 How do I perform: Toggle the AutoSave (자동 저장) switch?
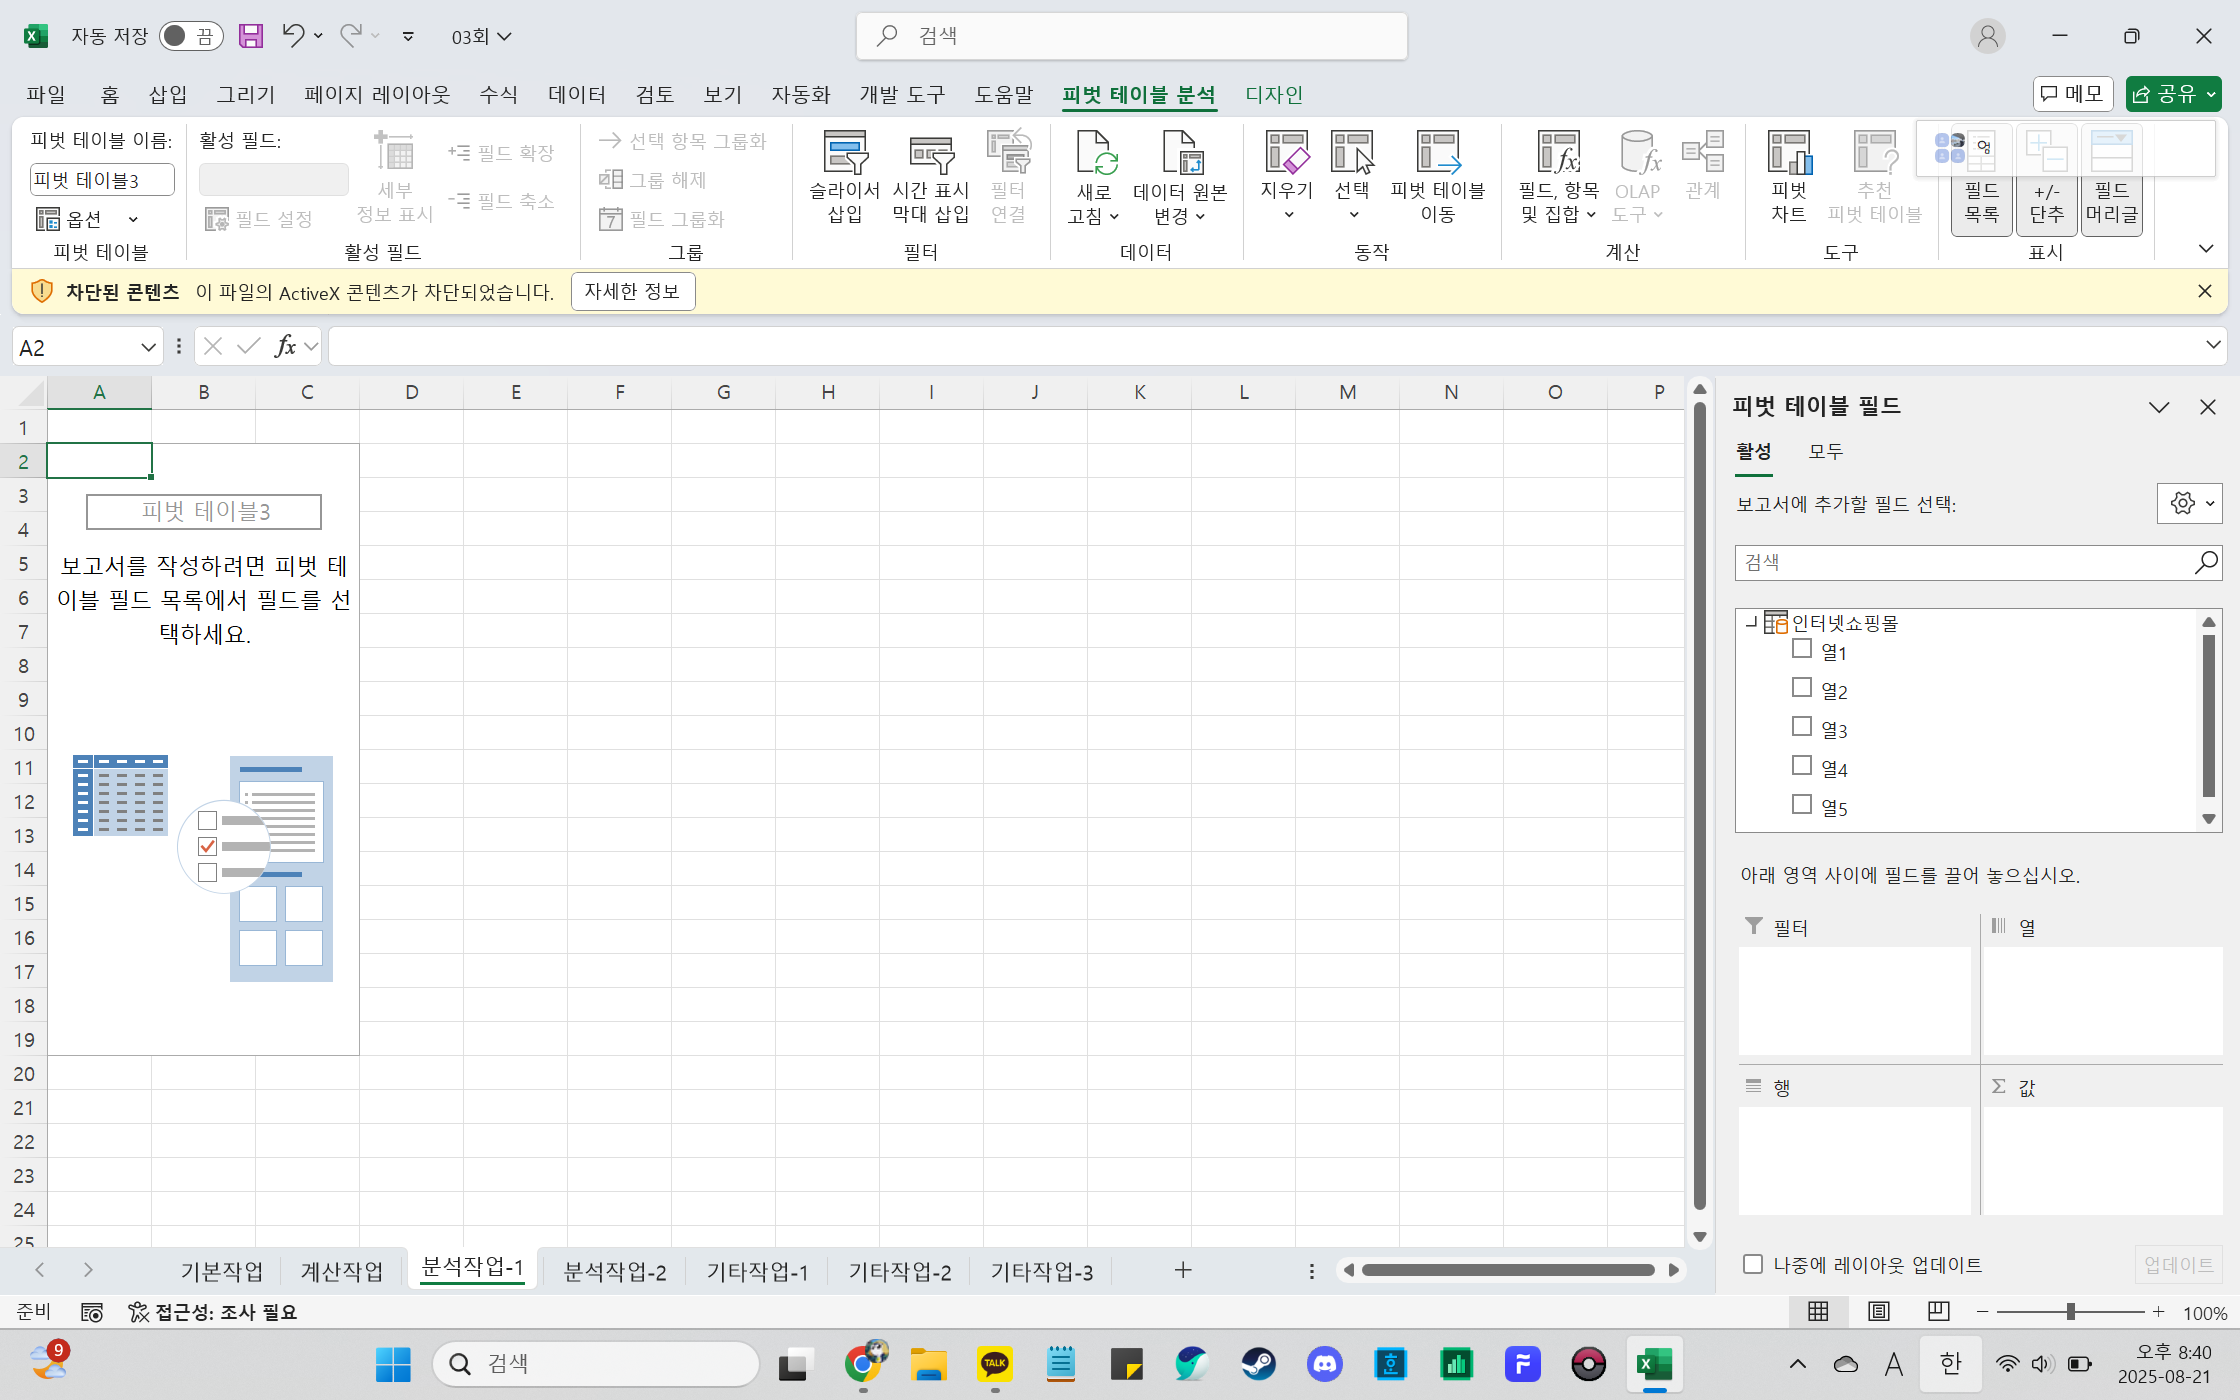click(190, 36)
